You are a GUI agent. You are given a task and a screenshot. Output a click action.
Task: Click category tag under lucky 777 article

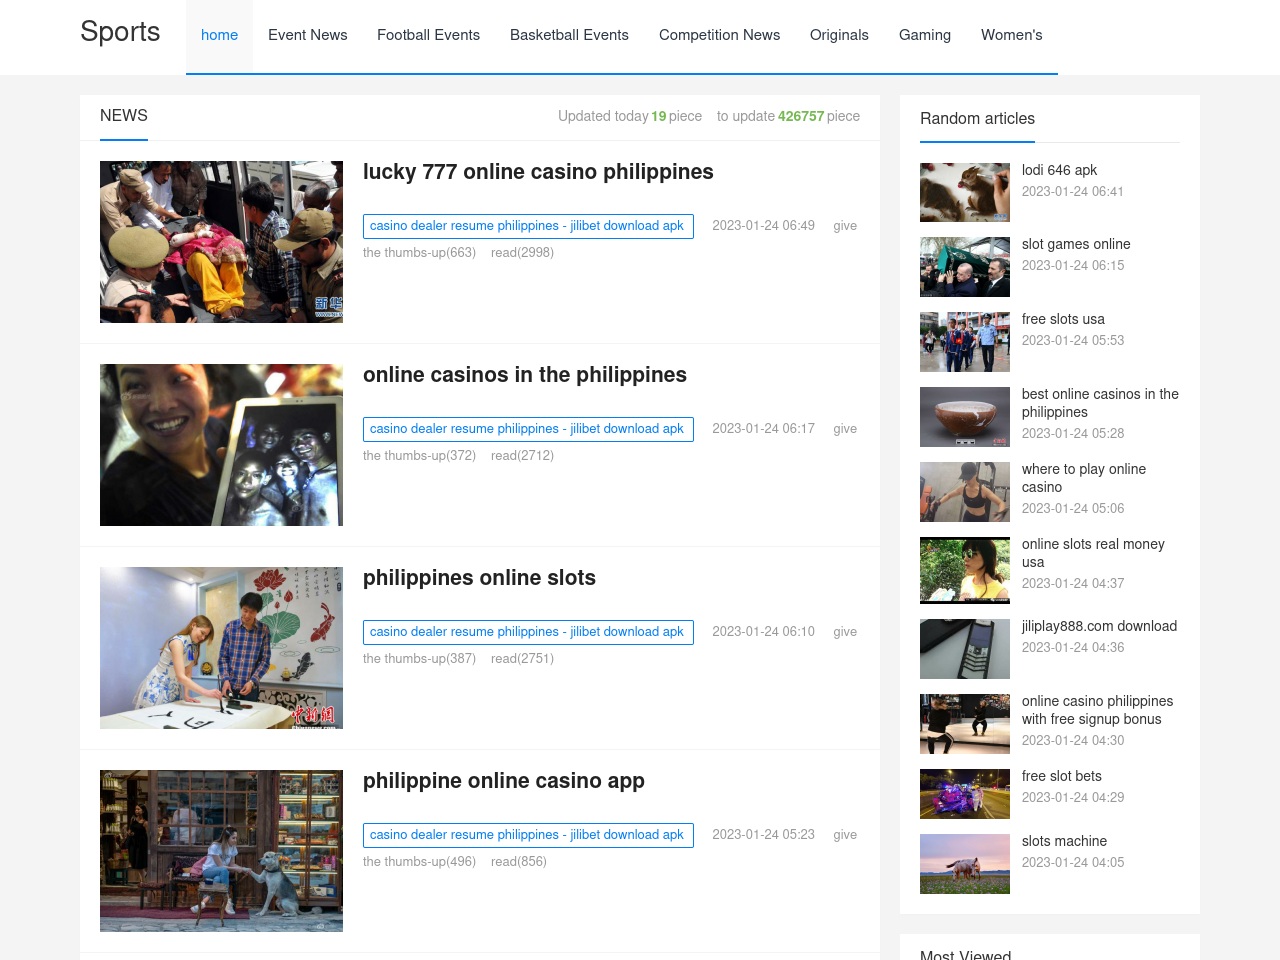528,226
